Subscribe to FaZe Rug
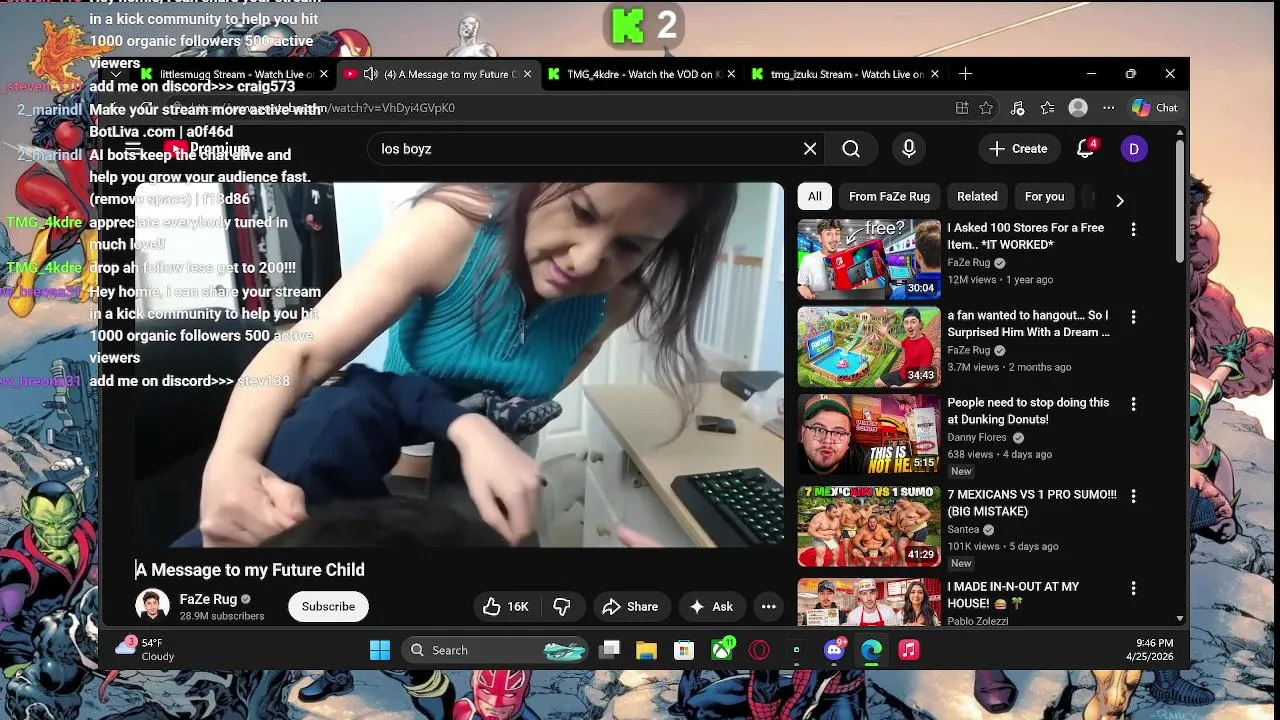This screenshot has height=720, width=1280. point(328,606)
